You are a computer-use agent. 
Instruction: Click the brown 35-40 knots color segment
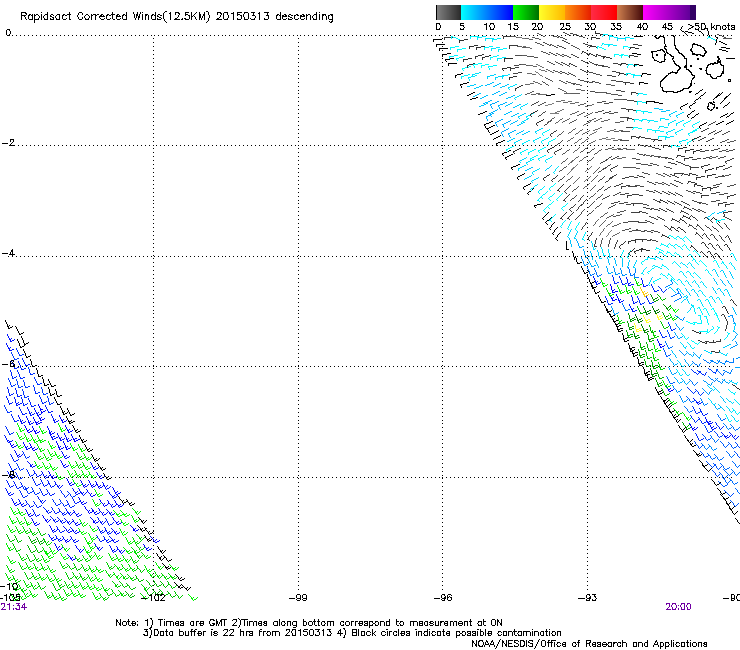(630, 12)
